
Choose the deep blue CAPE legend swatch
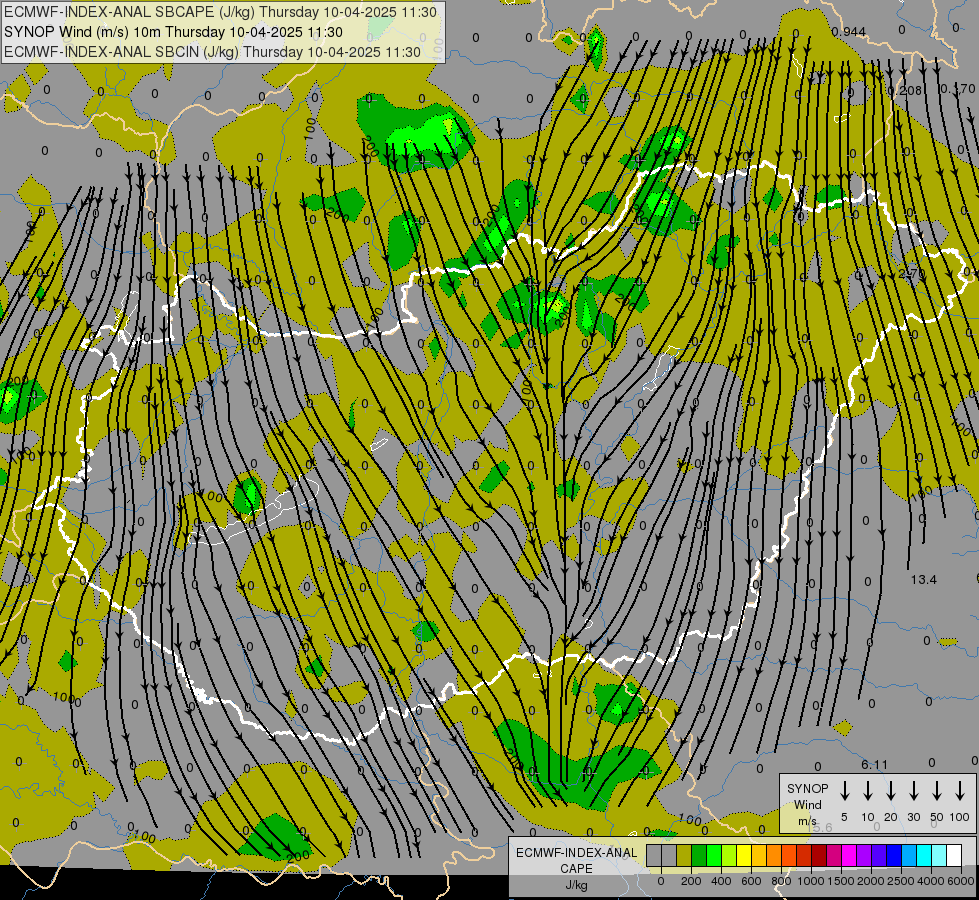coord(894,855)
